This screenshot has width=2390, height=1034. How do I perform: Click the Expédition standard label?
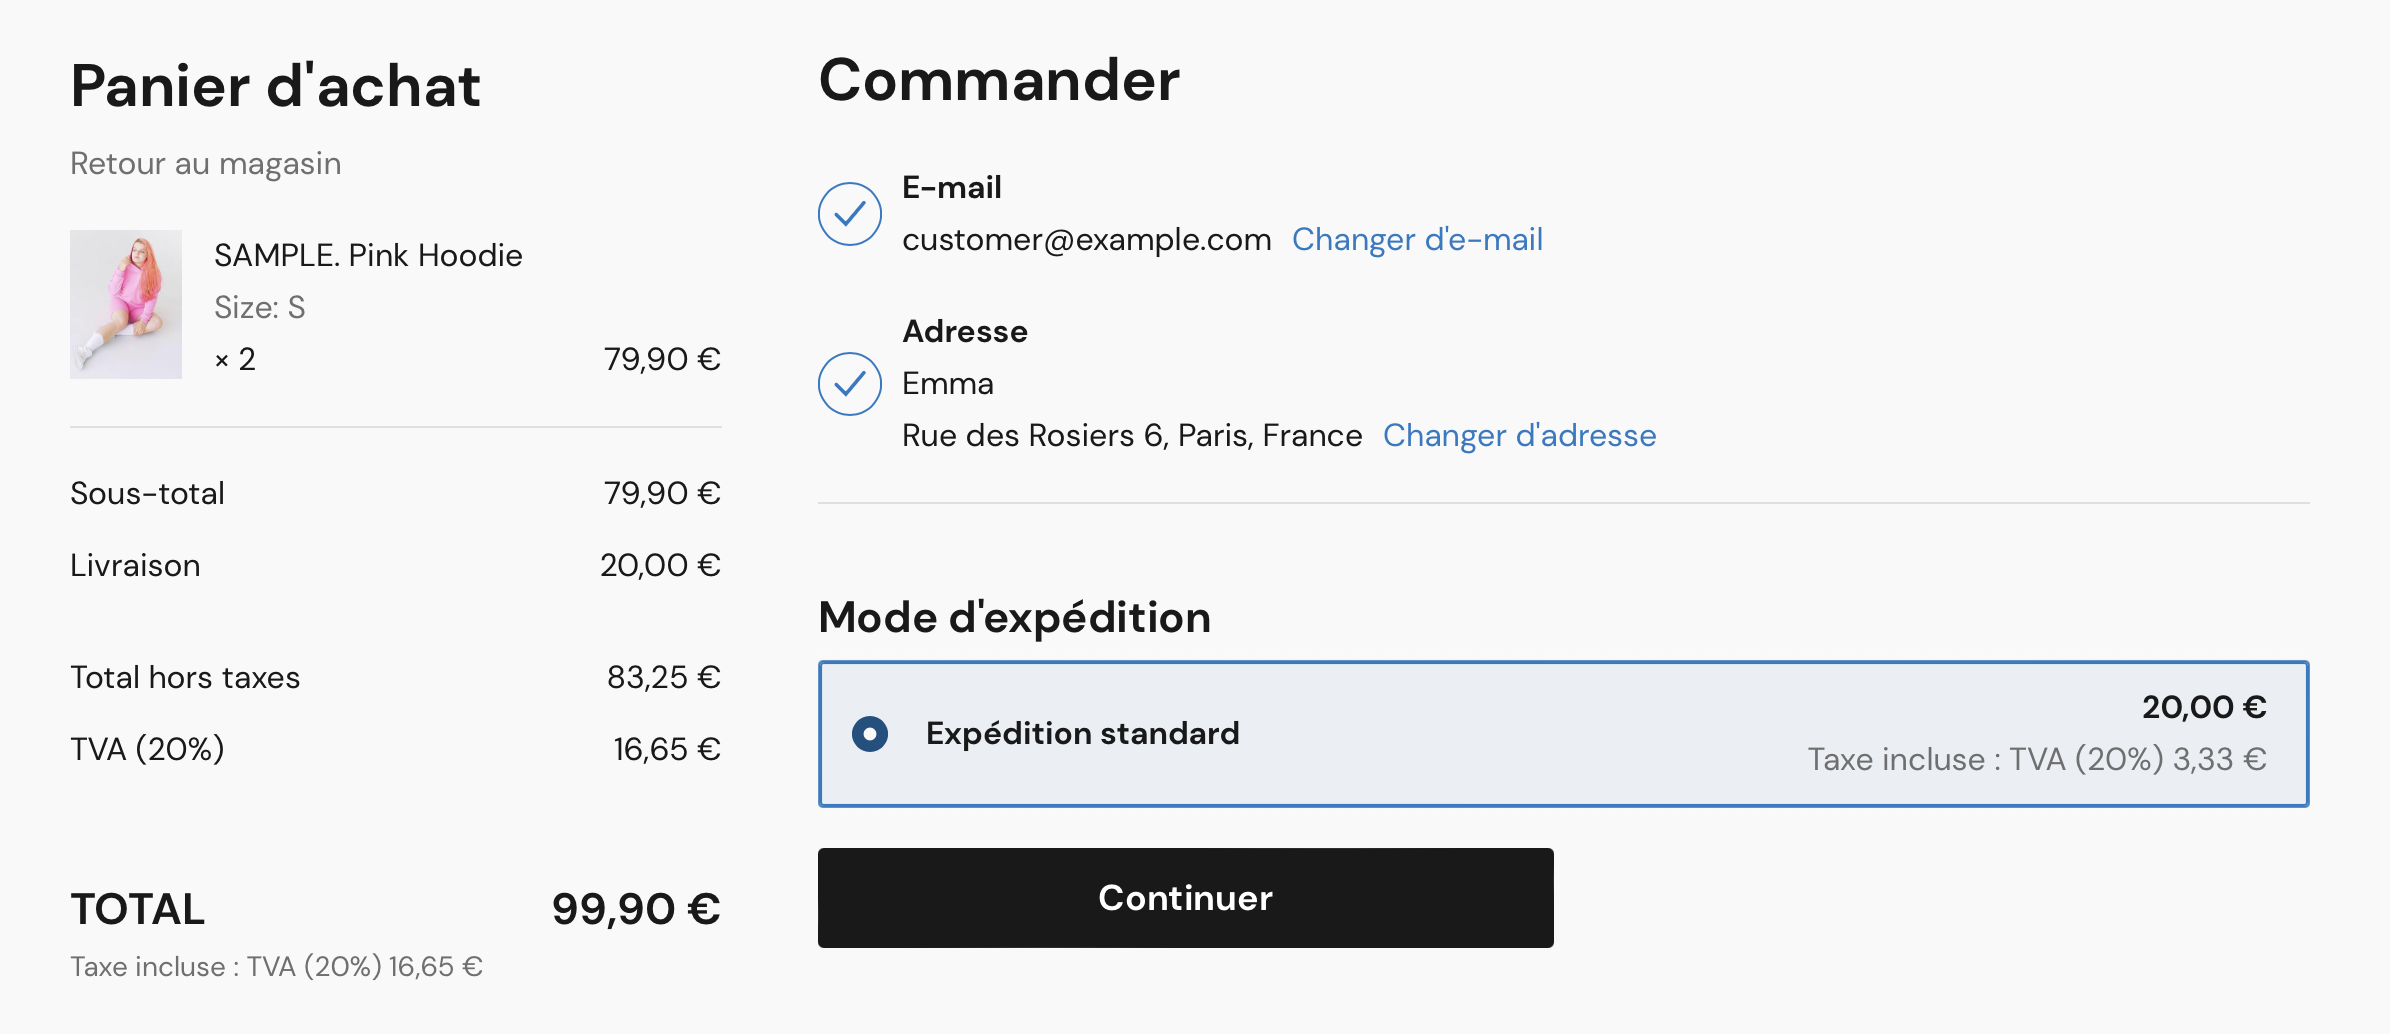click(x=1082, y=733)
